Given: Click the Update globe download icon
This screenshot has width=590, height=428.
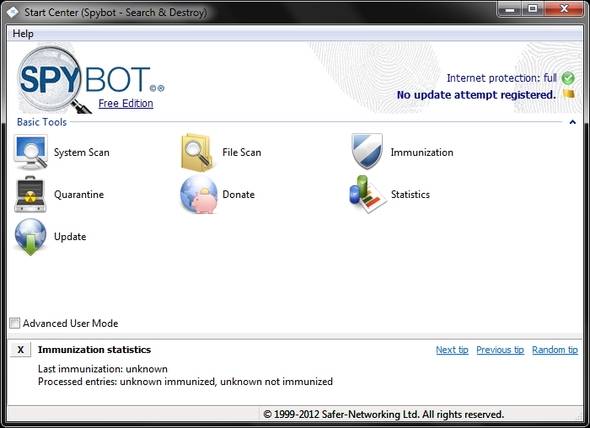Looking at the screenshot, I should [30, 237].
